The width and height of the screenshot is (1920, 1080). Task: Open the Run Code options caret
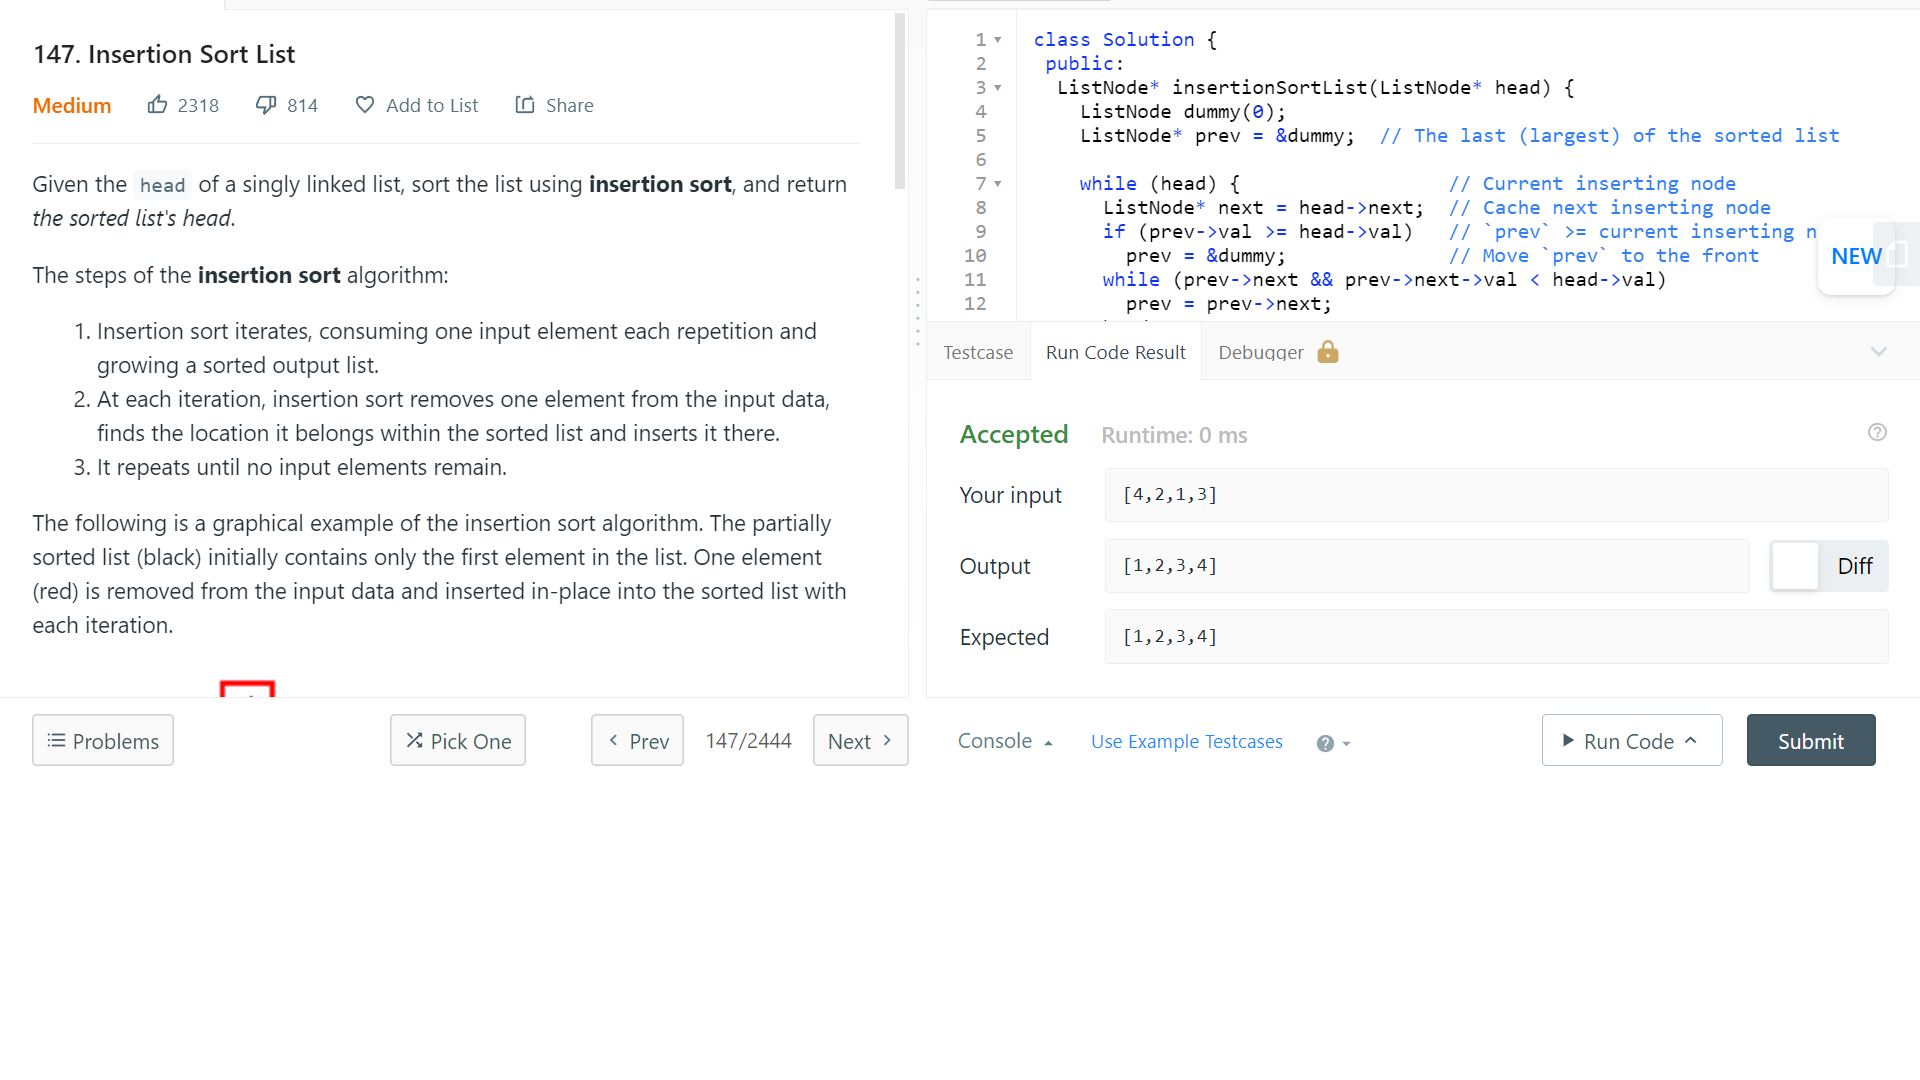(1691, 741)
